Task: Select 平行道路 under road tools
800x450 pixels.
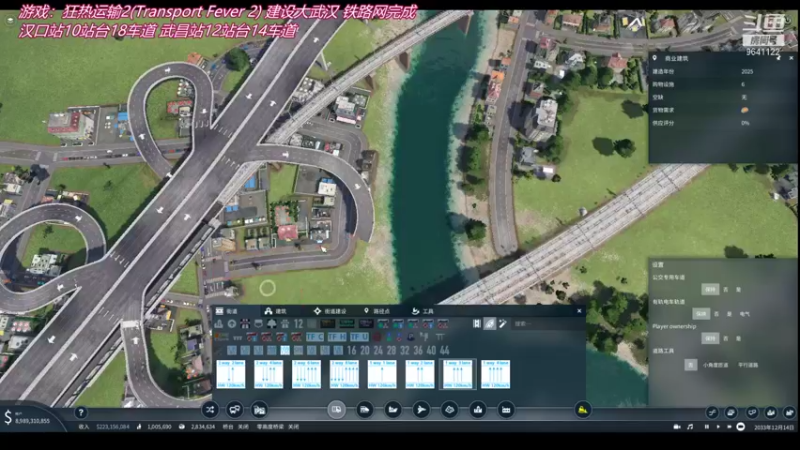Action: click(x=748, y=365)
